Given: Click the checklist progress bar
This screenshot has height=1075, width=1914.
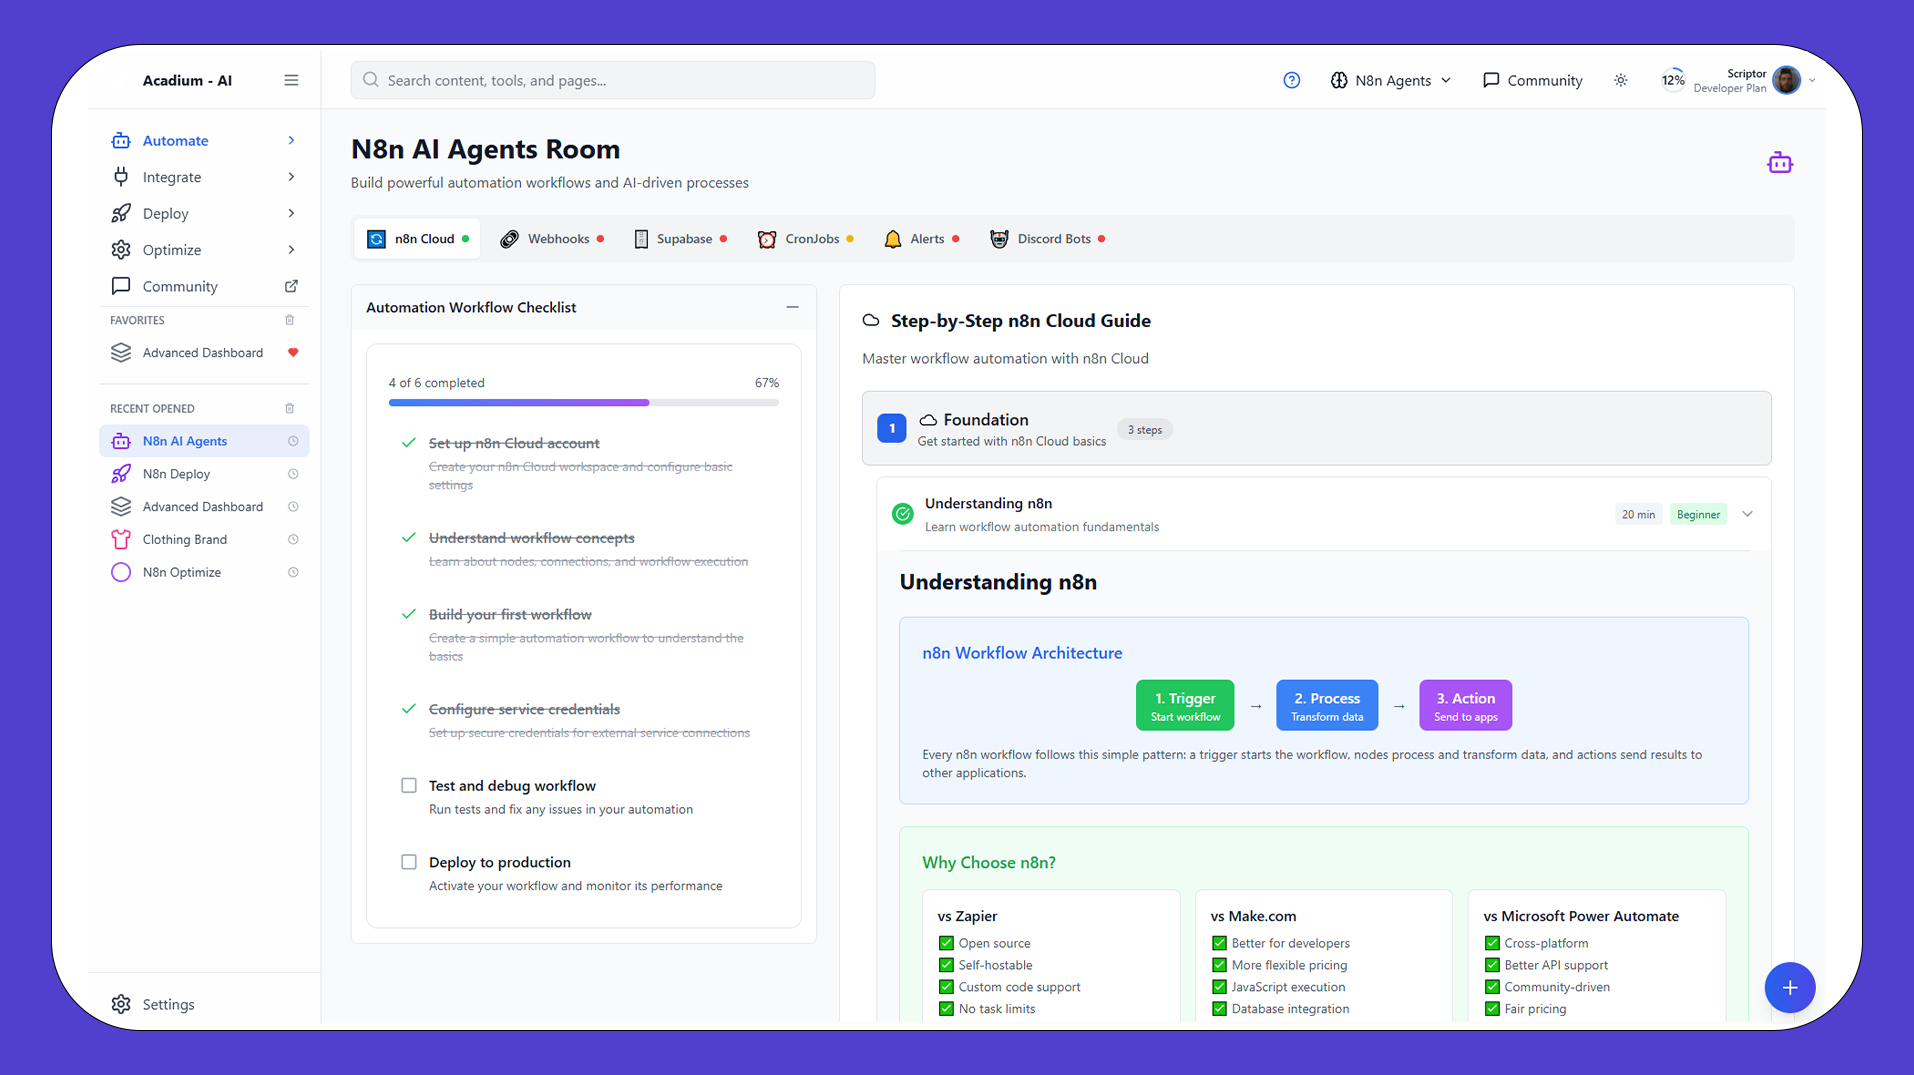Looking at the screenshot, I should click(x=584, y=402).
